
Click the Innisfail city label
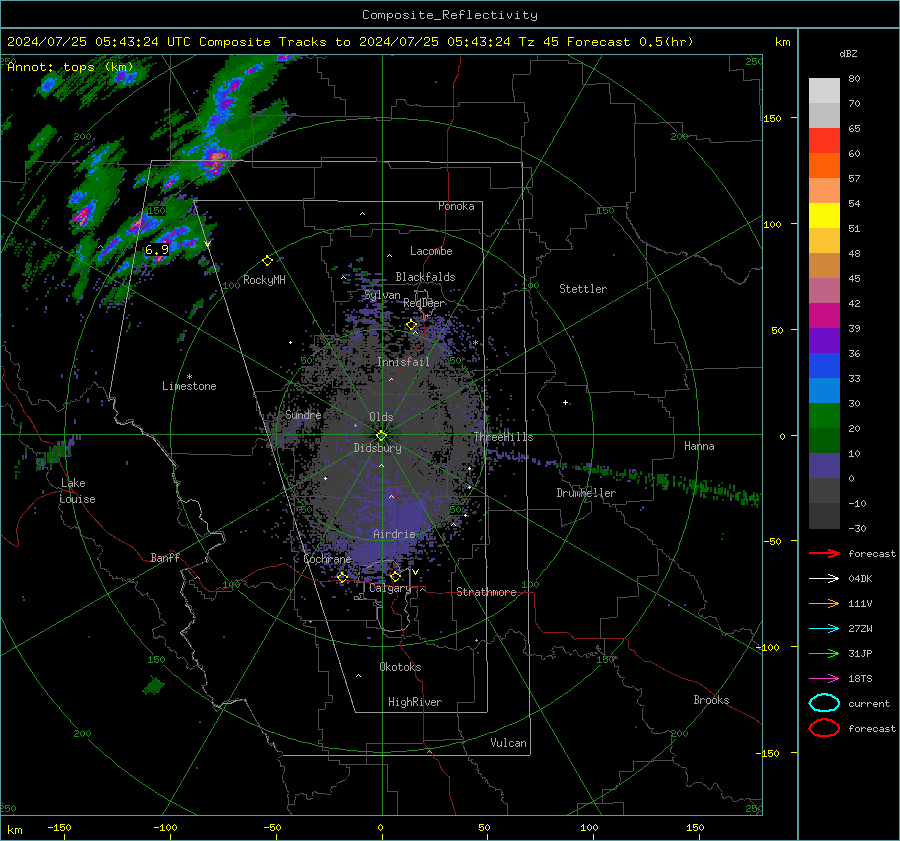pos(403,362)
